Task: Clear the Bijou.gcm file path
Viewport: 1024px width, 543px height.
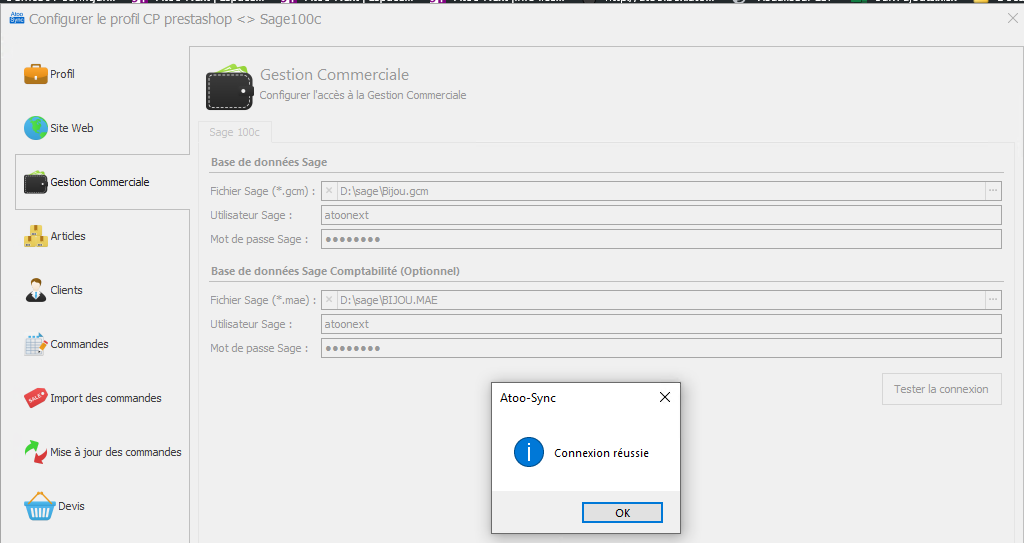Action: click(329, 191)
